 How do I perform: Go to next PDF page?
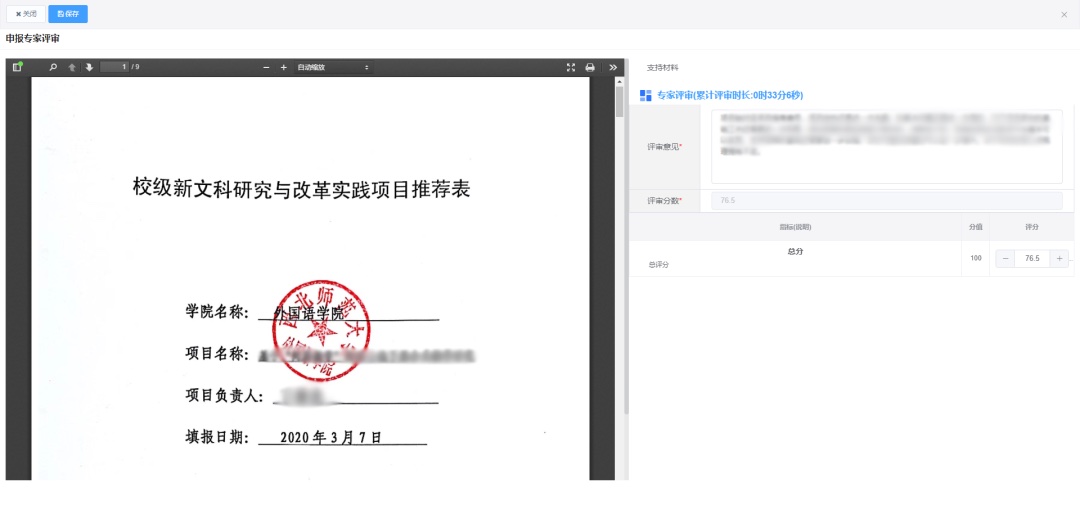pyautogui.click(x=89, y=67)
